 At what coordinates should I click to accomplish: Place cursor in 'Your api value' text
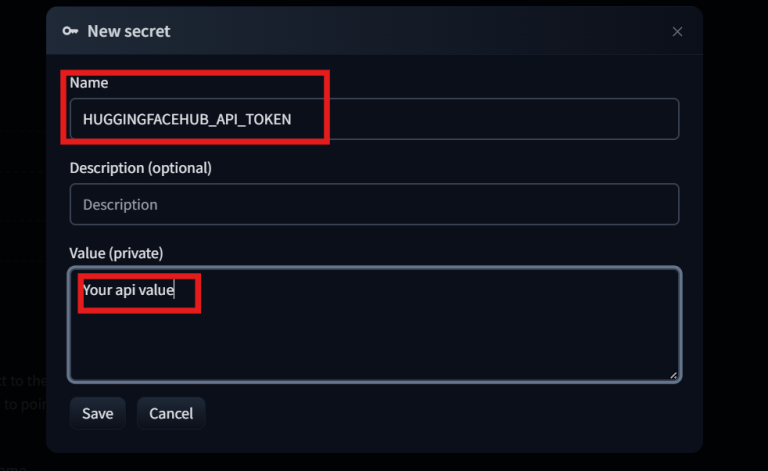pyautogui.click(x=128, y=291)
